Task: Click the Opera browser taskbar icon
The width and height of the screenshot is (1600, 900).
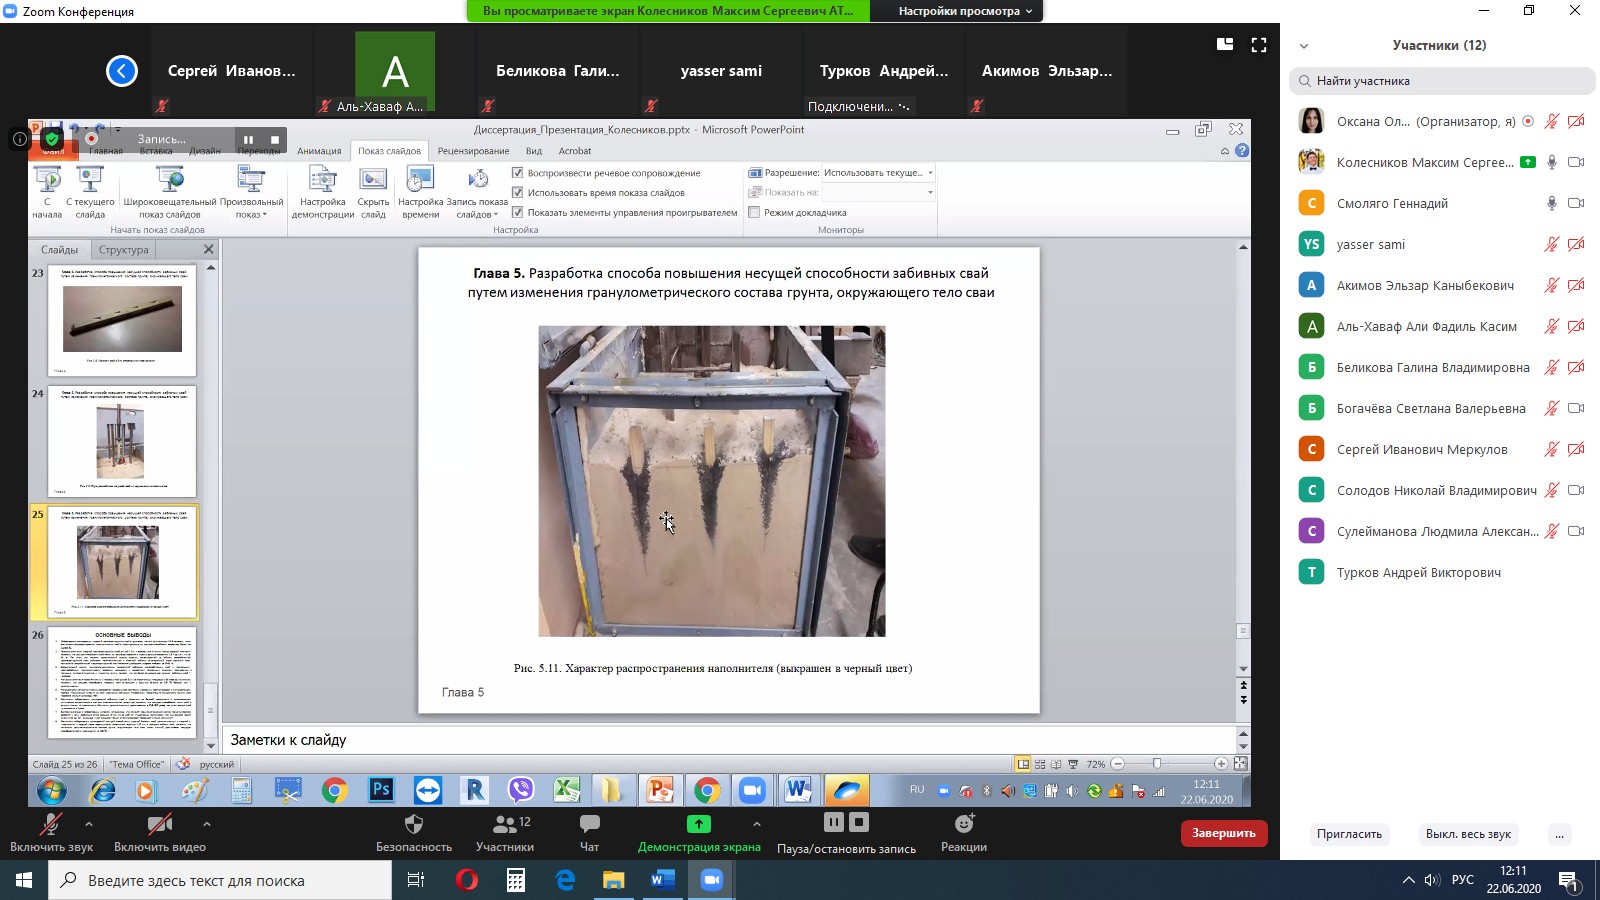Action: click(466, 880)
